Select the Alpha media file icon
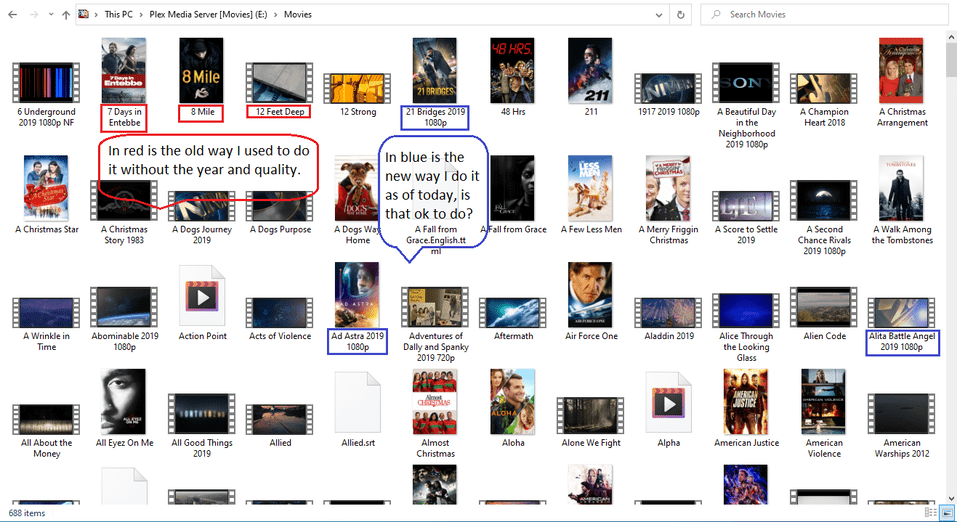The image size is (957, 522). point(668,403)
